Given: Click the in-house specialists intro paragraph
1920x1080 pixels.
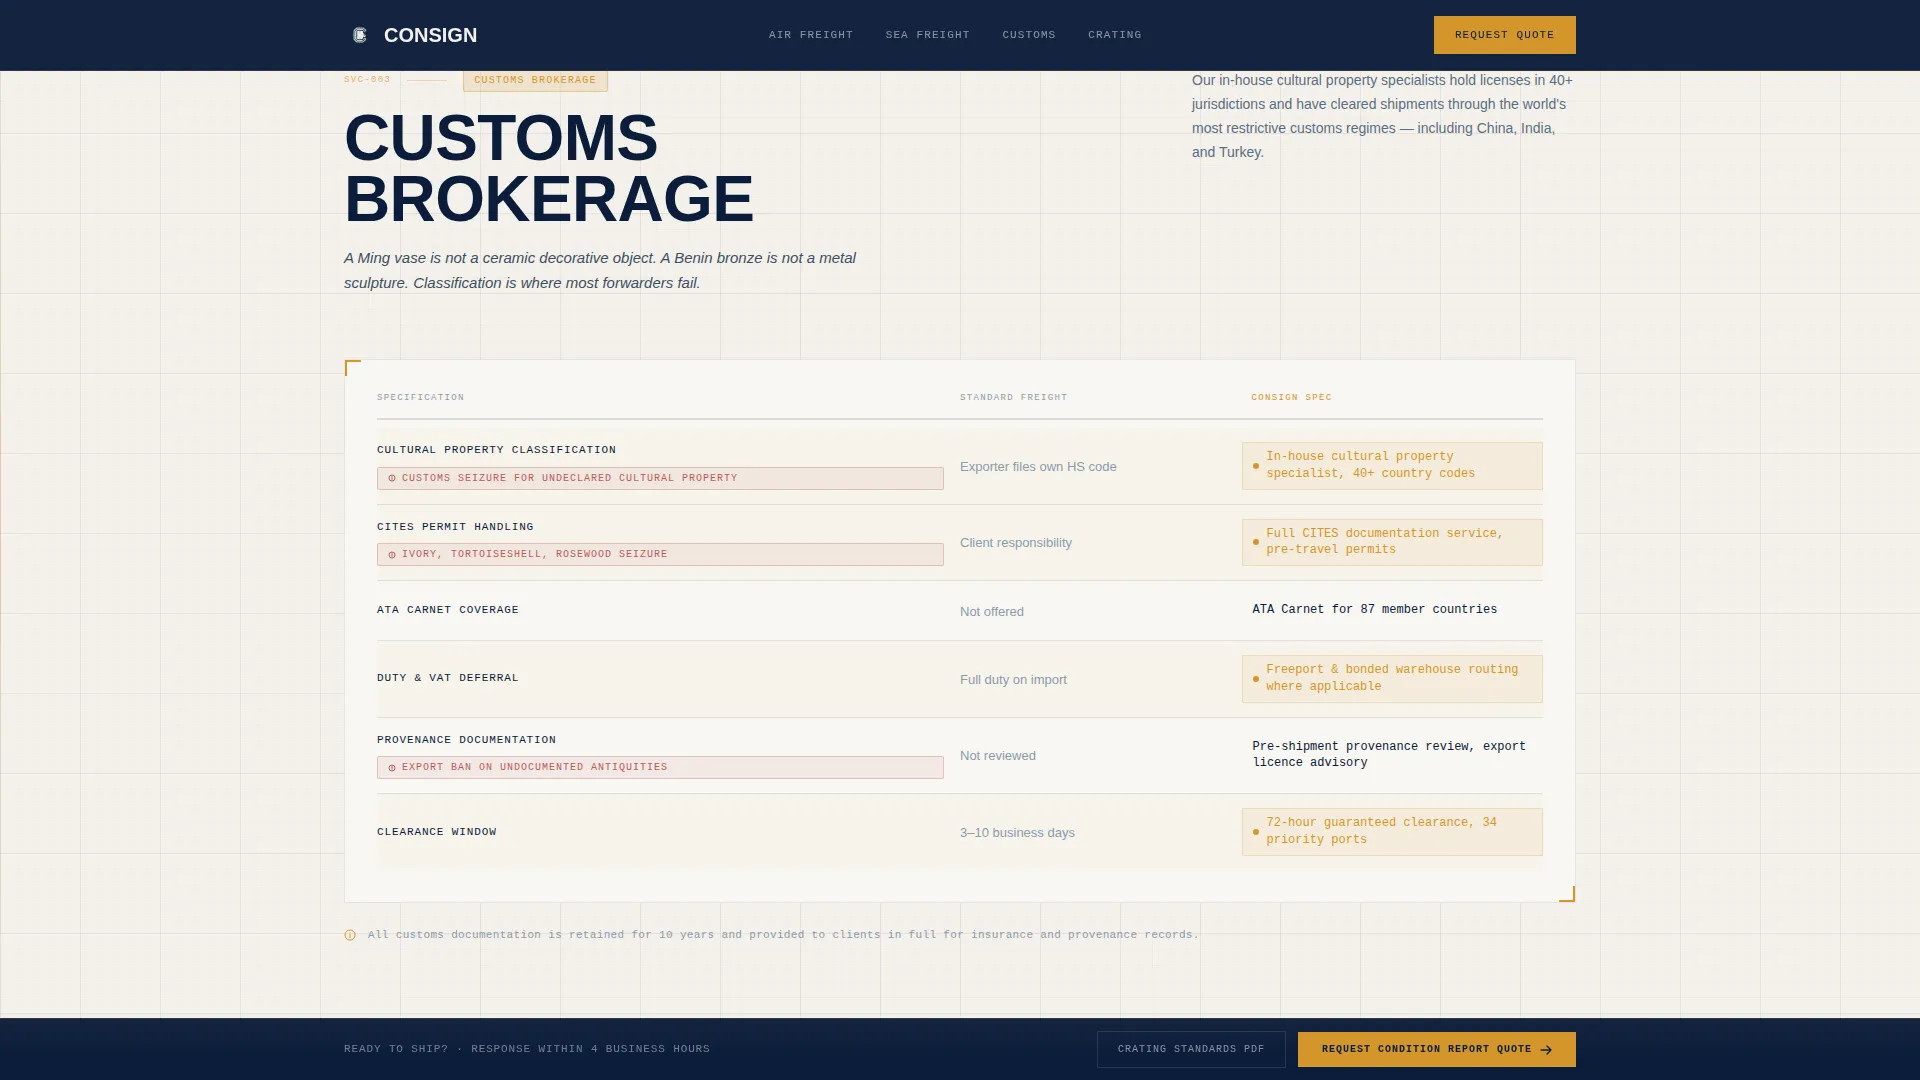Looking at the screenshot, I should pyautogui.click(x=1382, y=116).
